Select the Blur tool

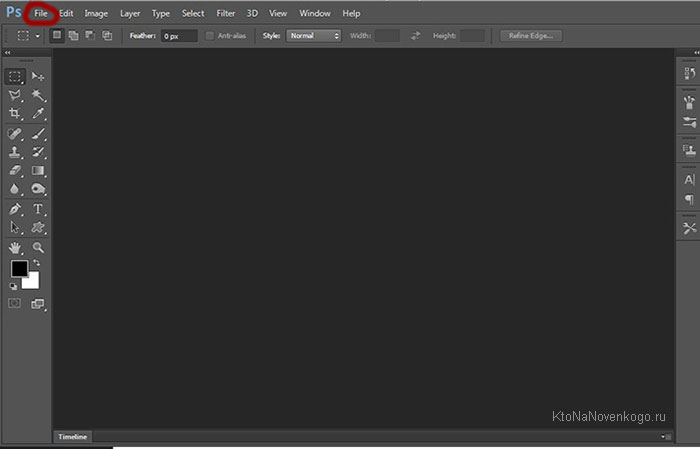tap(15, 189)
